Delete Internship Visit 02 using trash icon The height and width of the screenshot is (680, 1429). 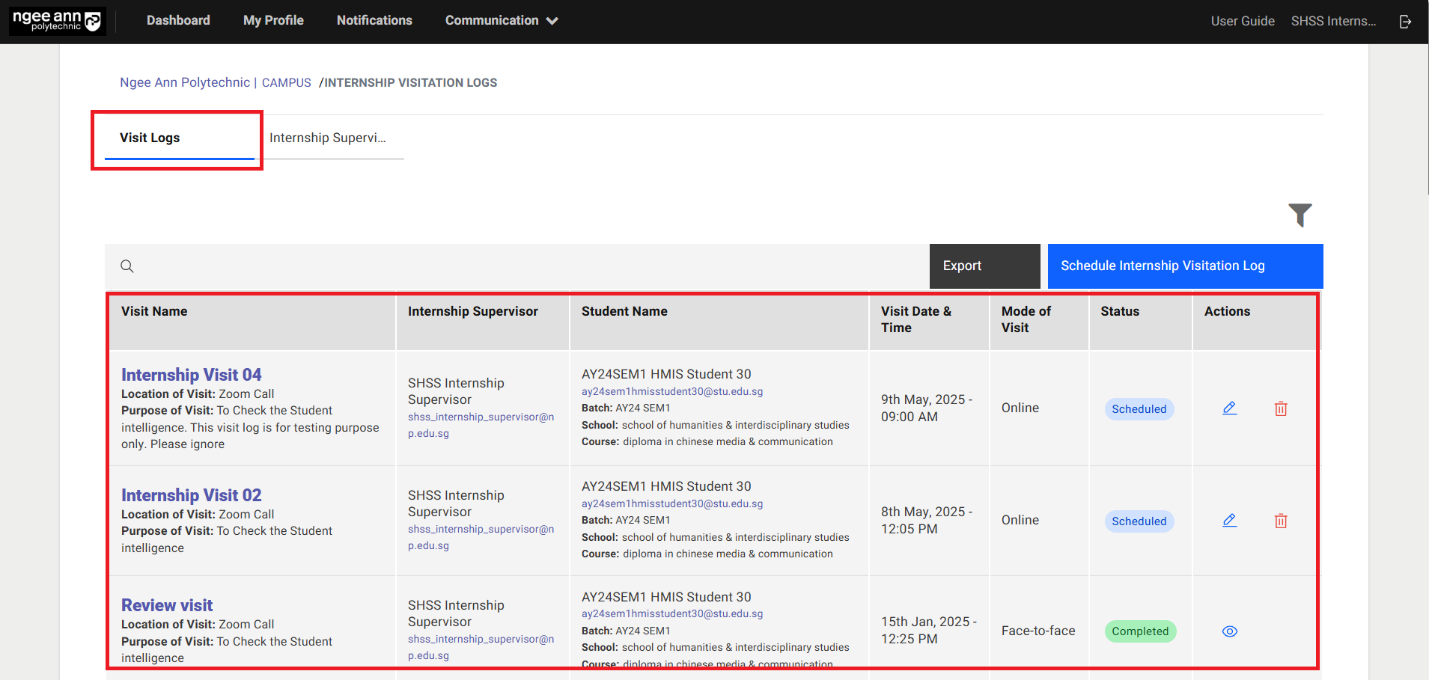1280,520
